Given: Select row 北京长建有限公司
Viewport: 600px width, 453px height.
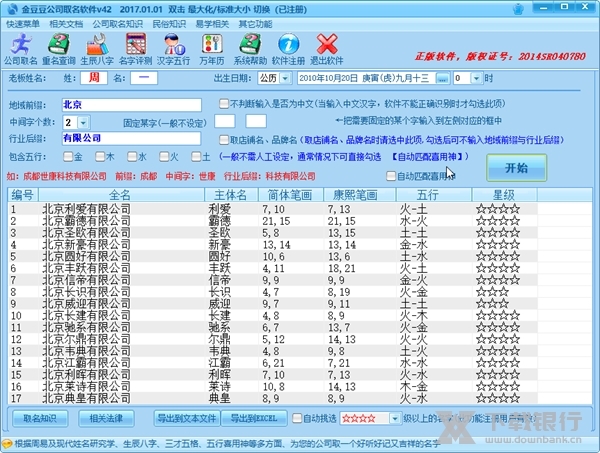Looking at the screenshot, I should coord(272,316).
